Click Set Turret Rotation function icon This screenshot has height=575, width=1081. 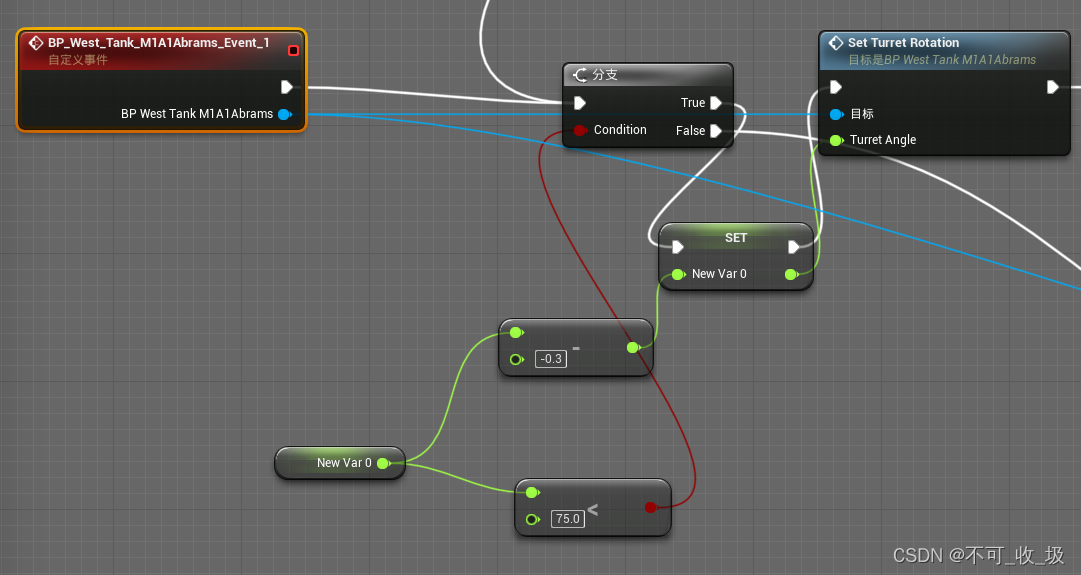point(836,43)
